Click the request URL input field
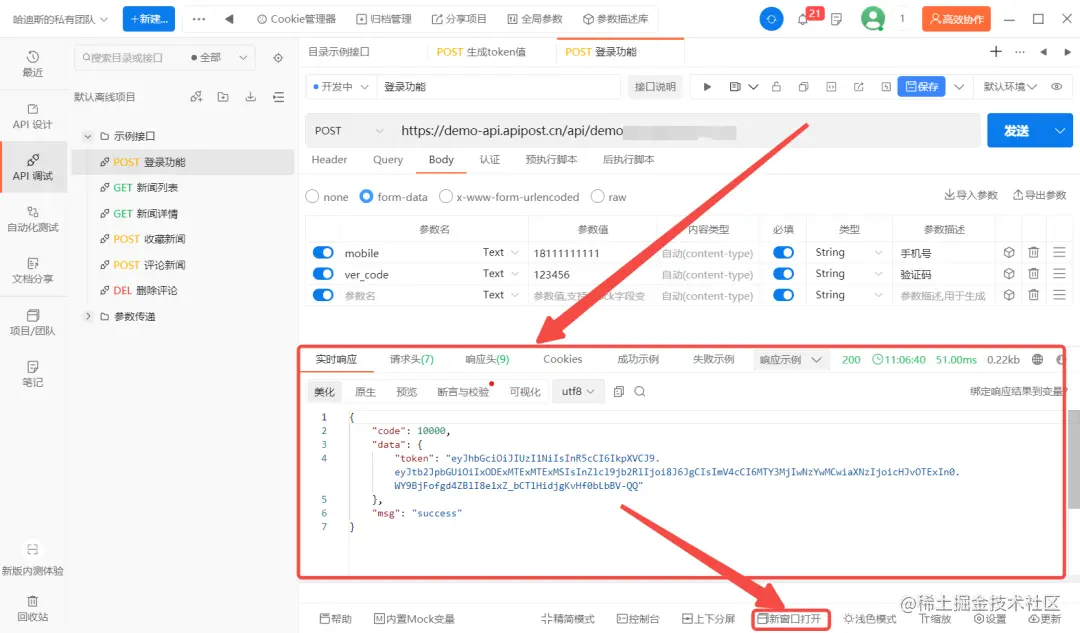1080x633 pixels. click(x=685, y=131)
